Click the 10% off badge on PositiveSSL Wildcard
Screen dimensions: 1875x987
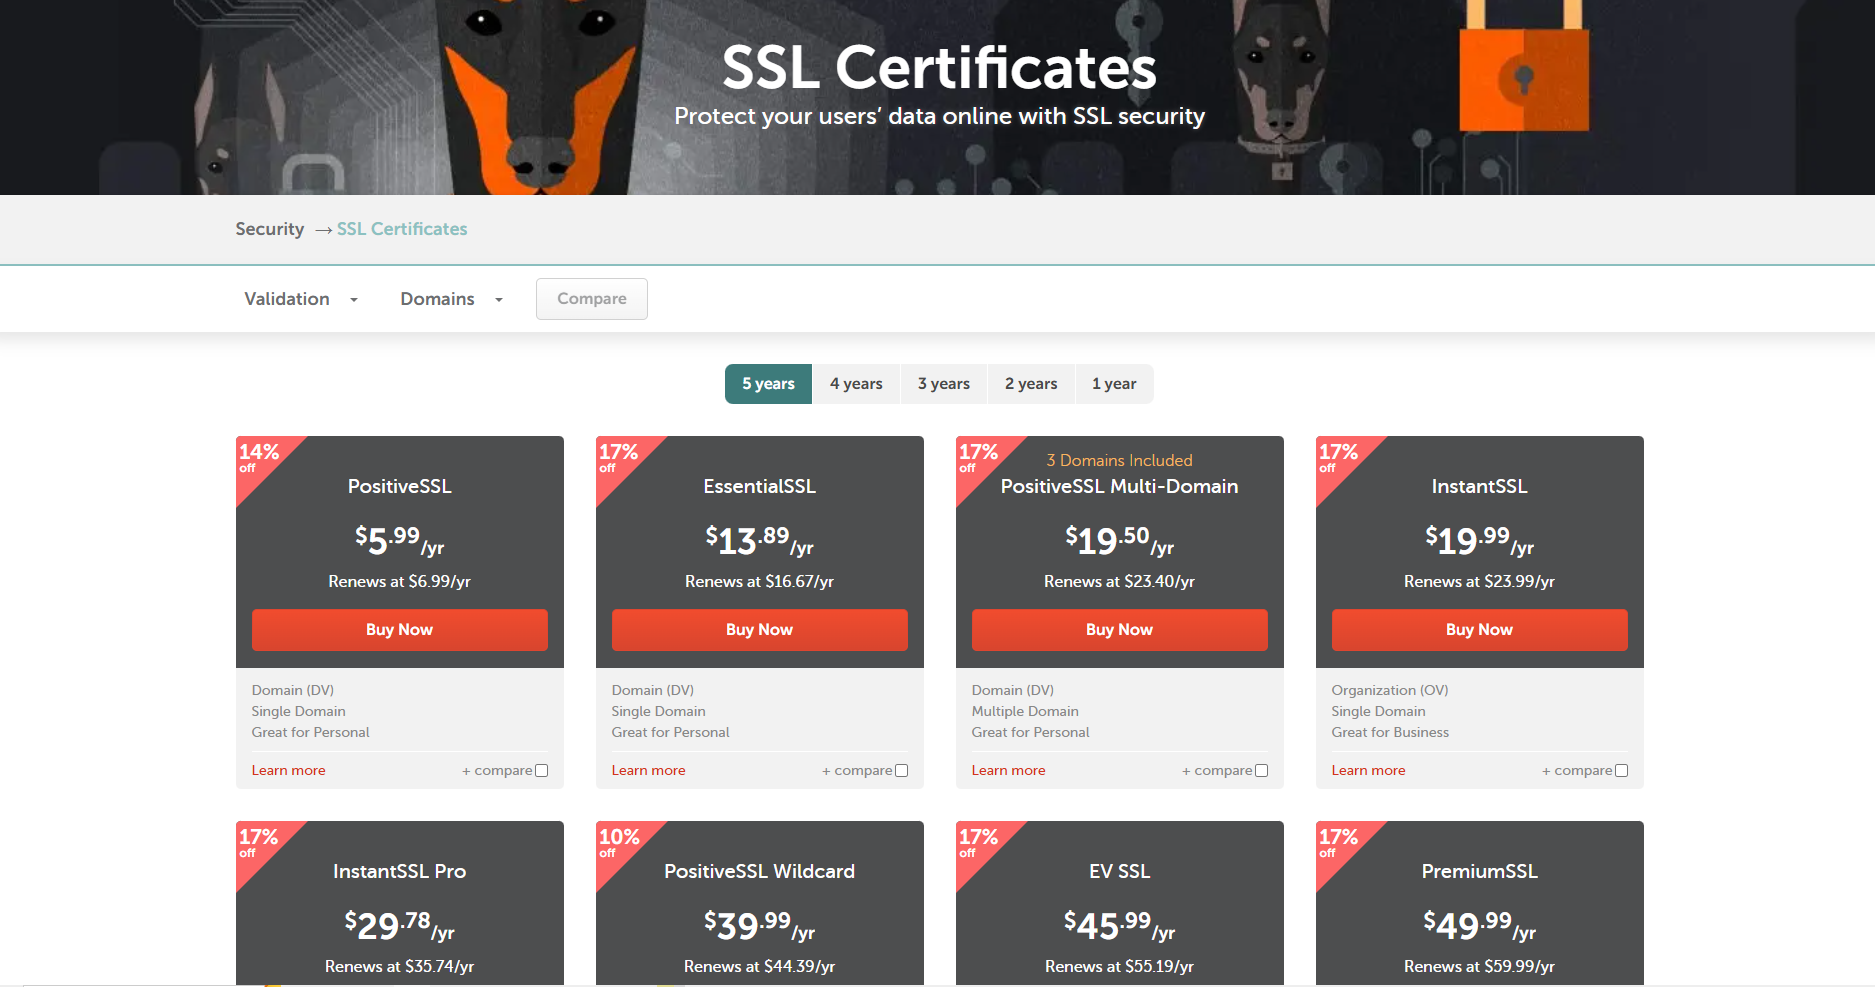pyautogui.click(x=619, y=842)
